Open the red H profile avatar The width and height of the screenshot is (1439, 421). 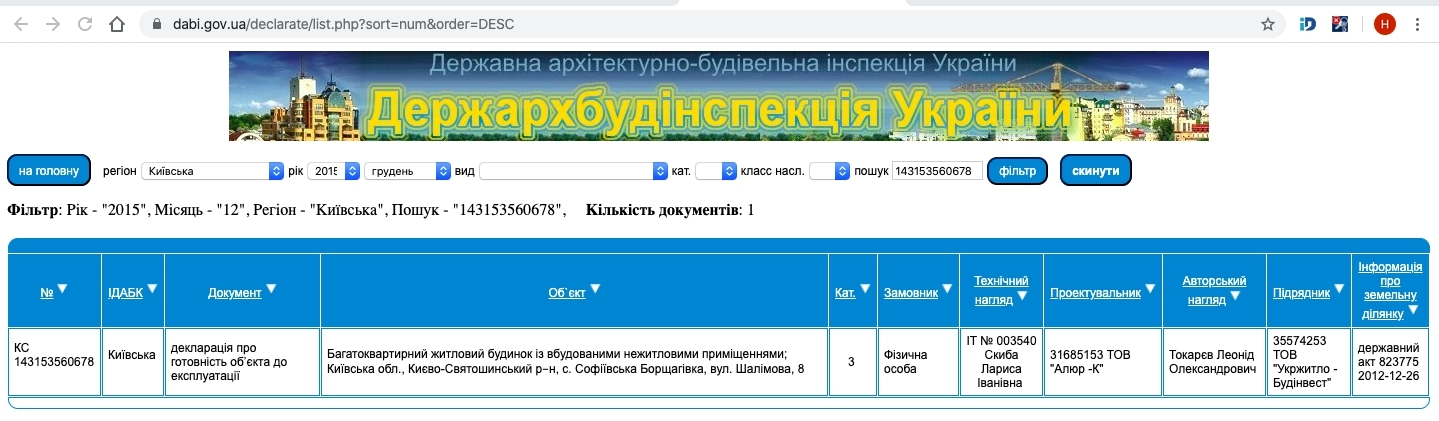[x=1384, y=24]
